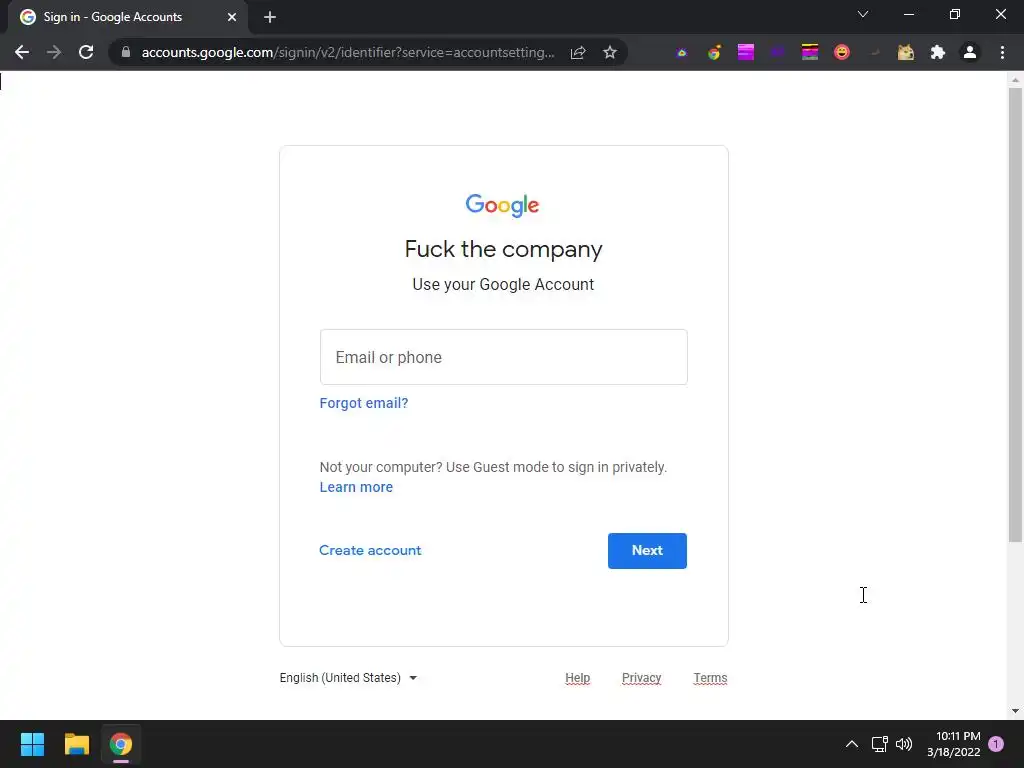Open the volume speaker tray icon
Viewport: 1024px width, 768px height.
(904, 744)
